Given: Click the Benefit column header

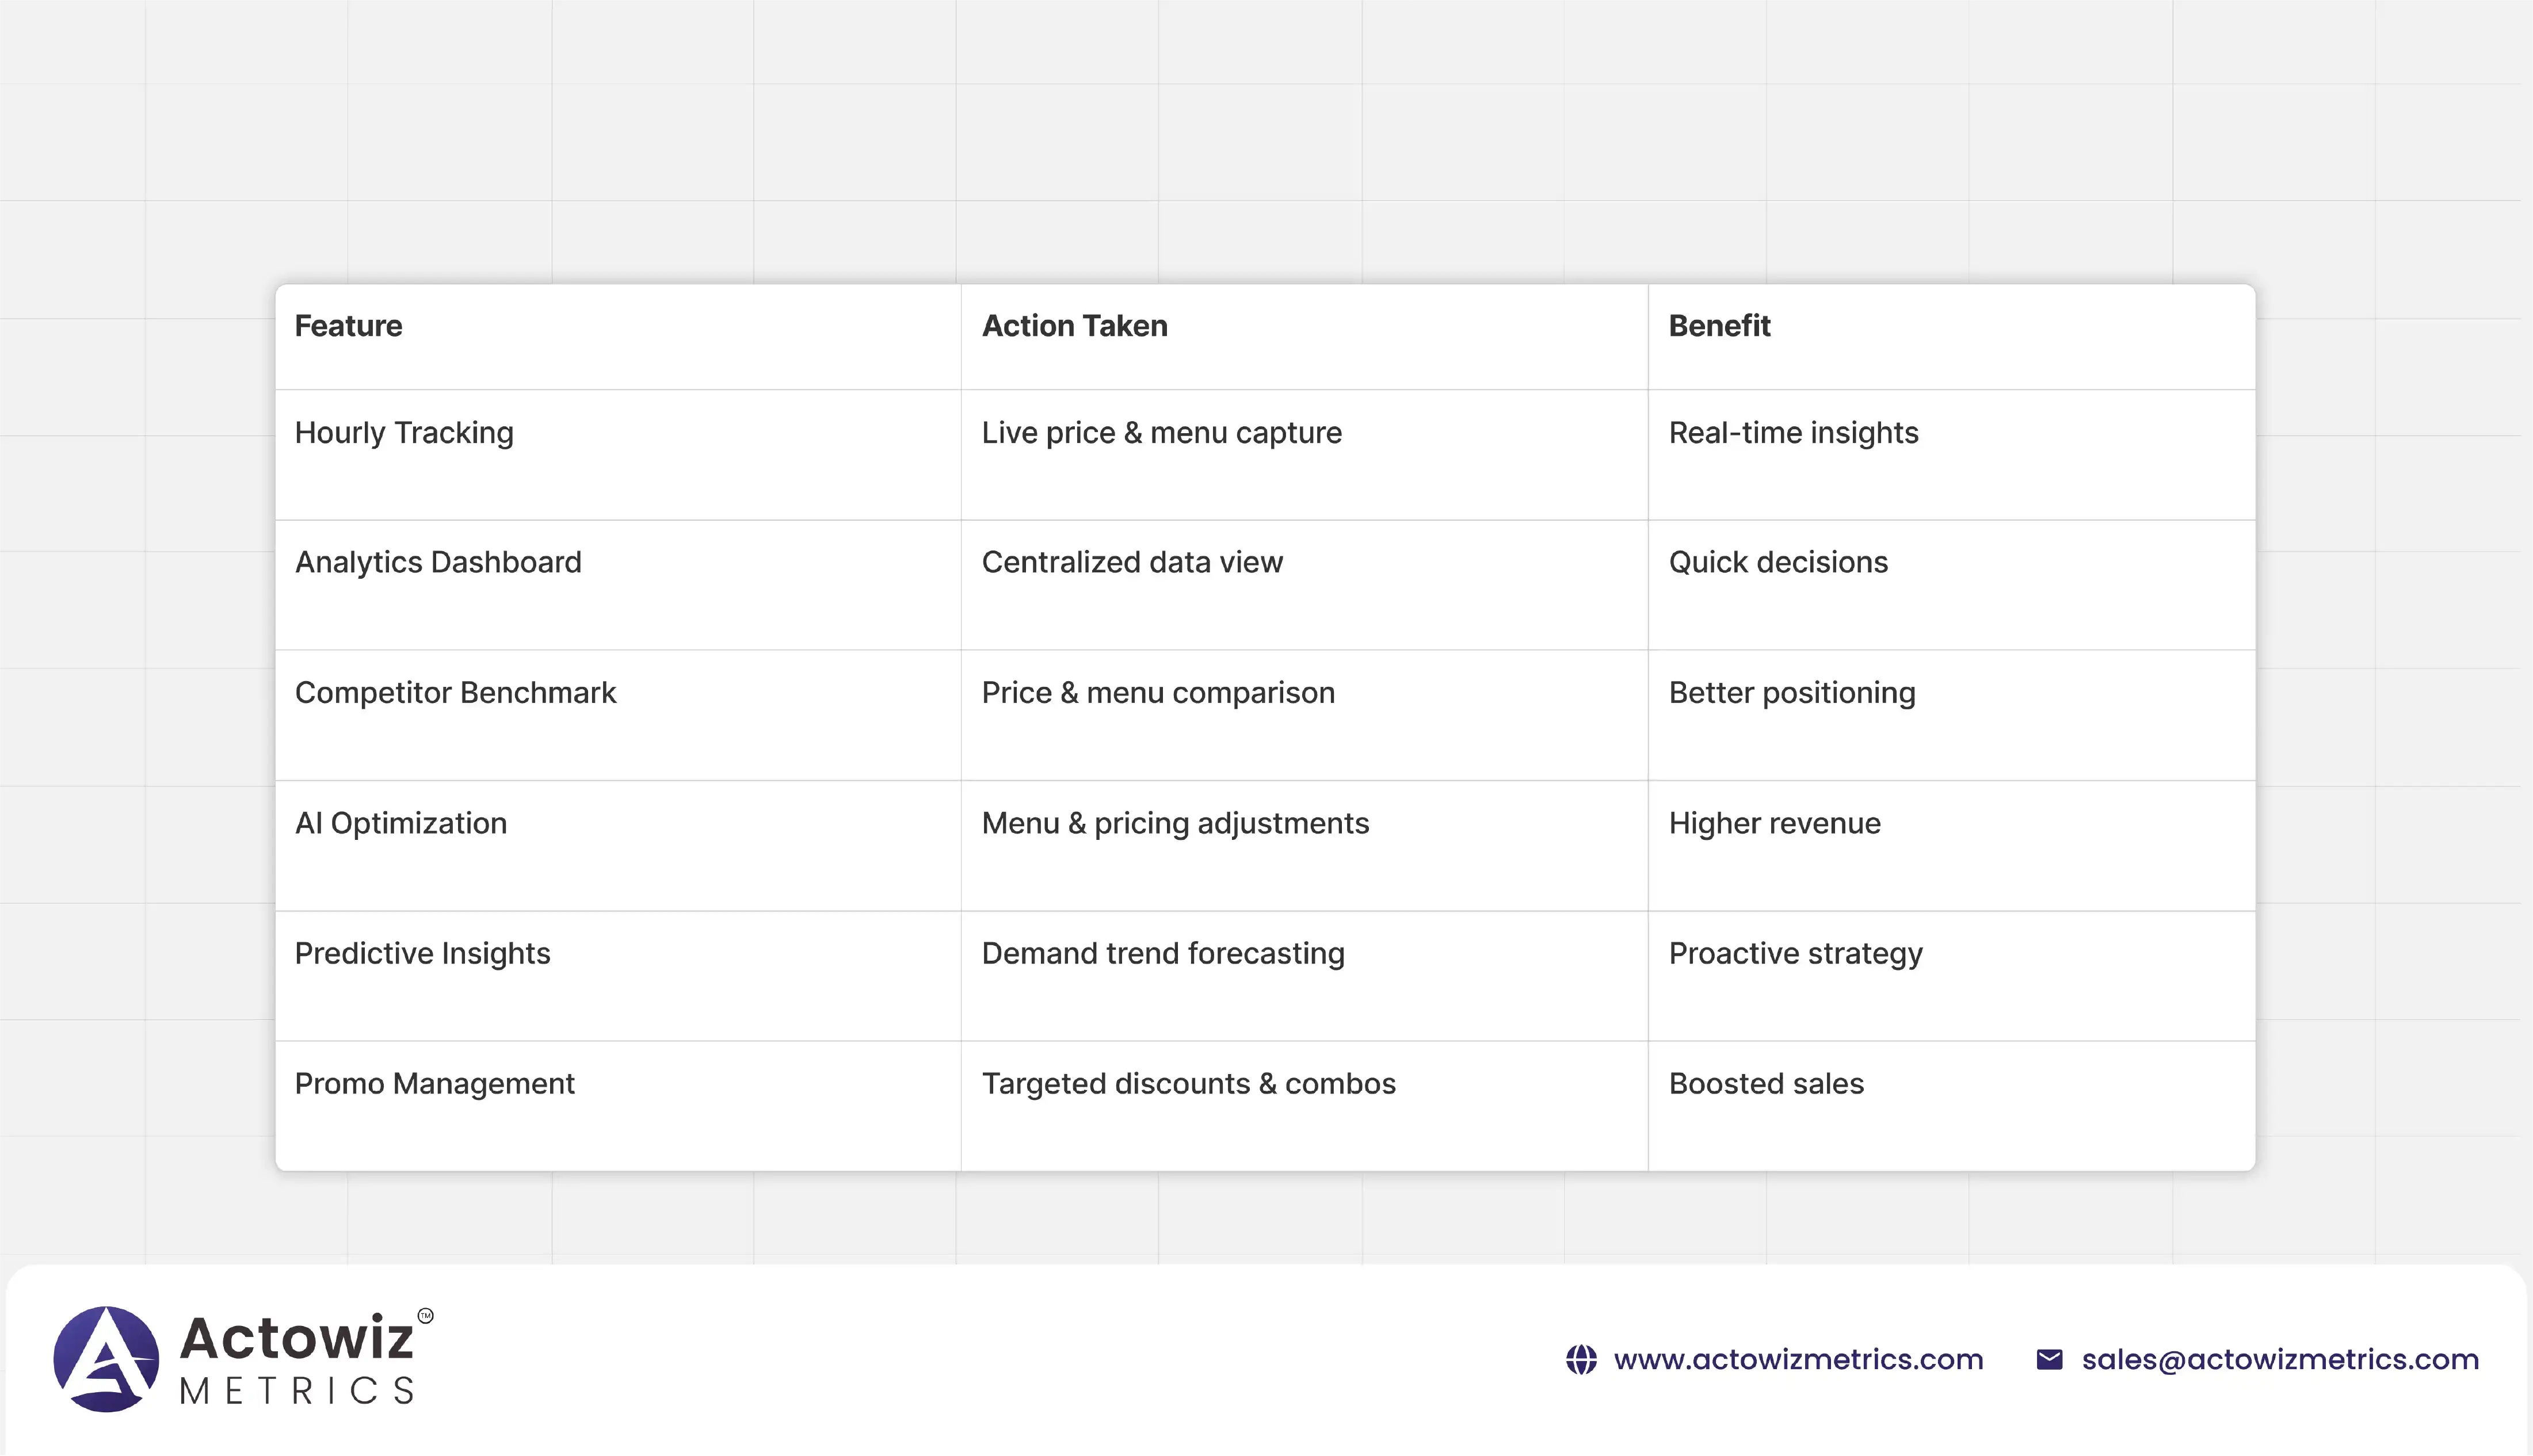Looking at the screenshot, I should 1719,326.
